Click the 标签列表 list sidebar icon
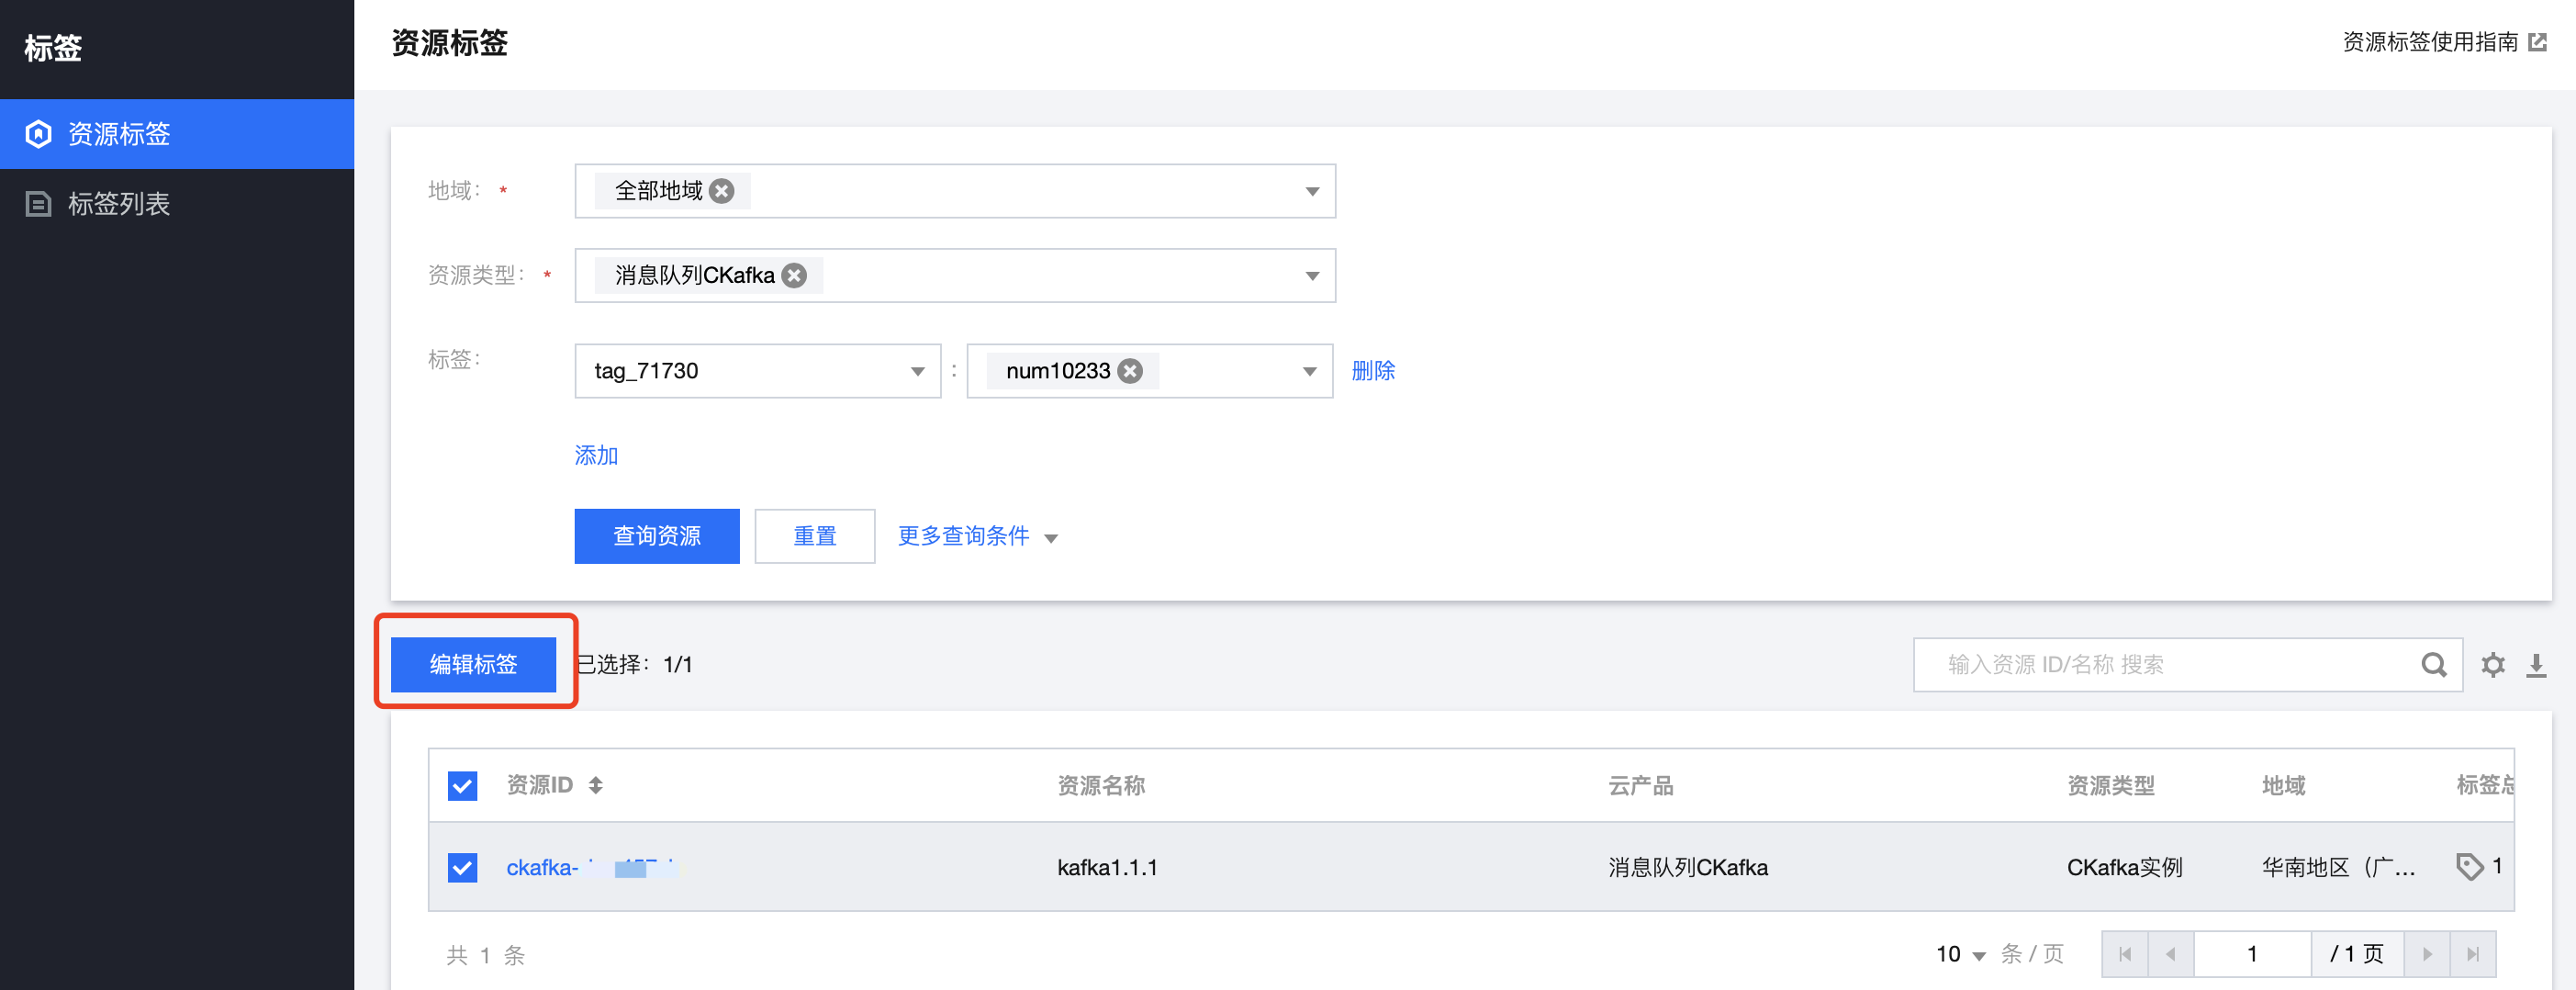 (38, 204)
